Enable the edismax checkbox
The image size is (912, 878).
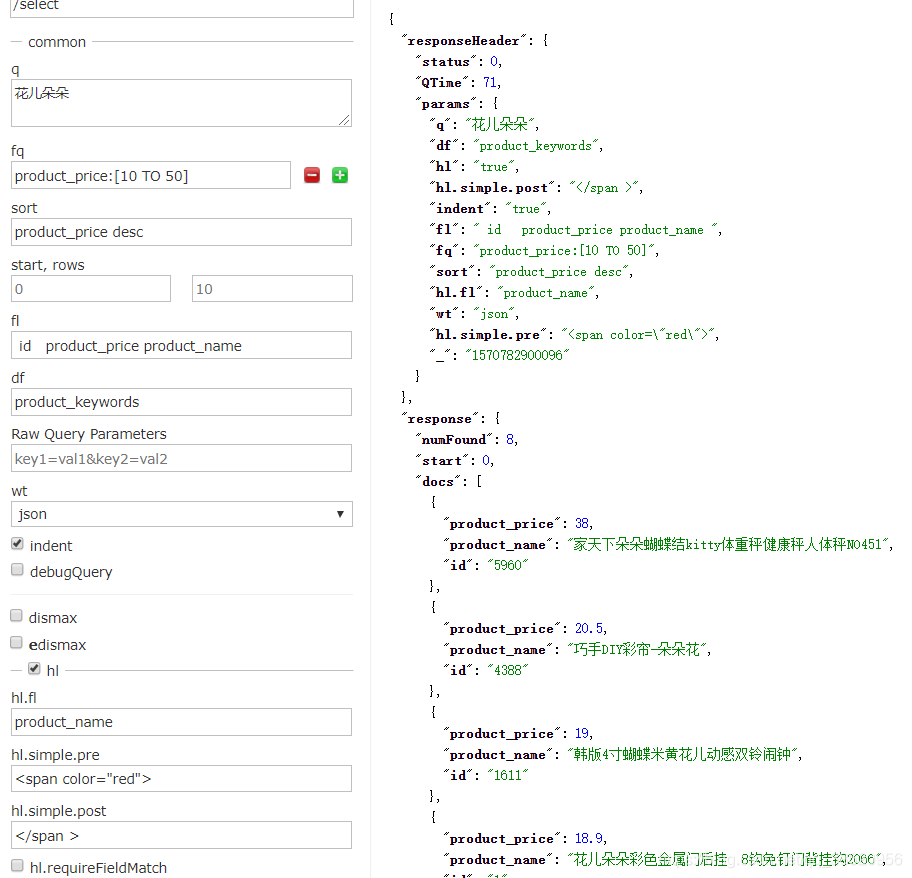pos(17,643)
